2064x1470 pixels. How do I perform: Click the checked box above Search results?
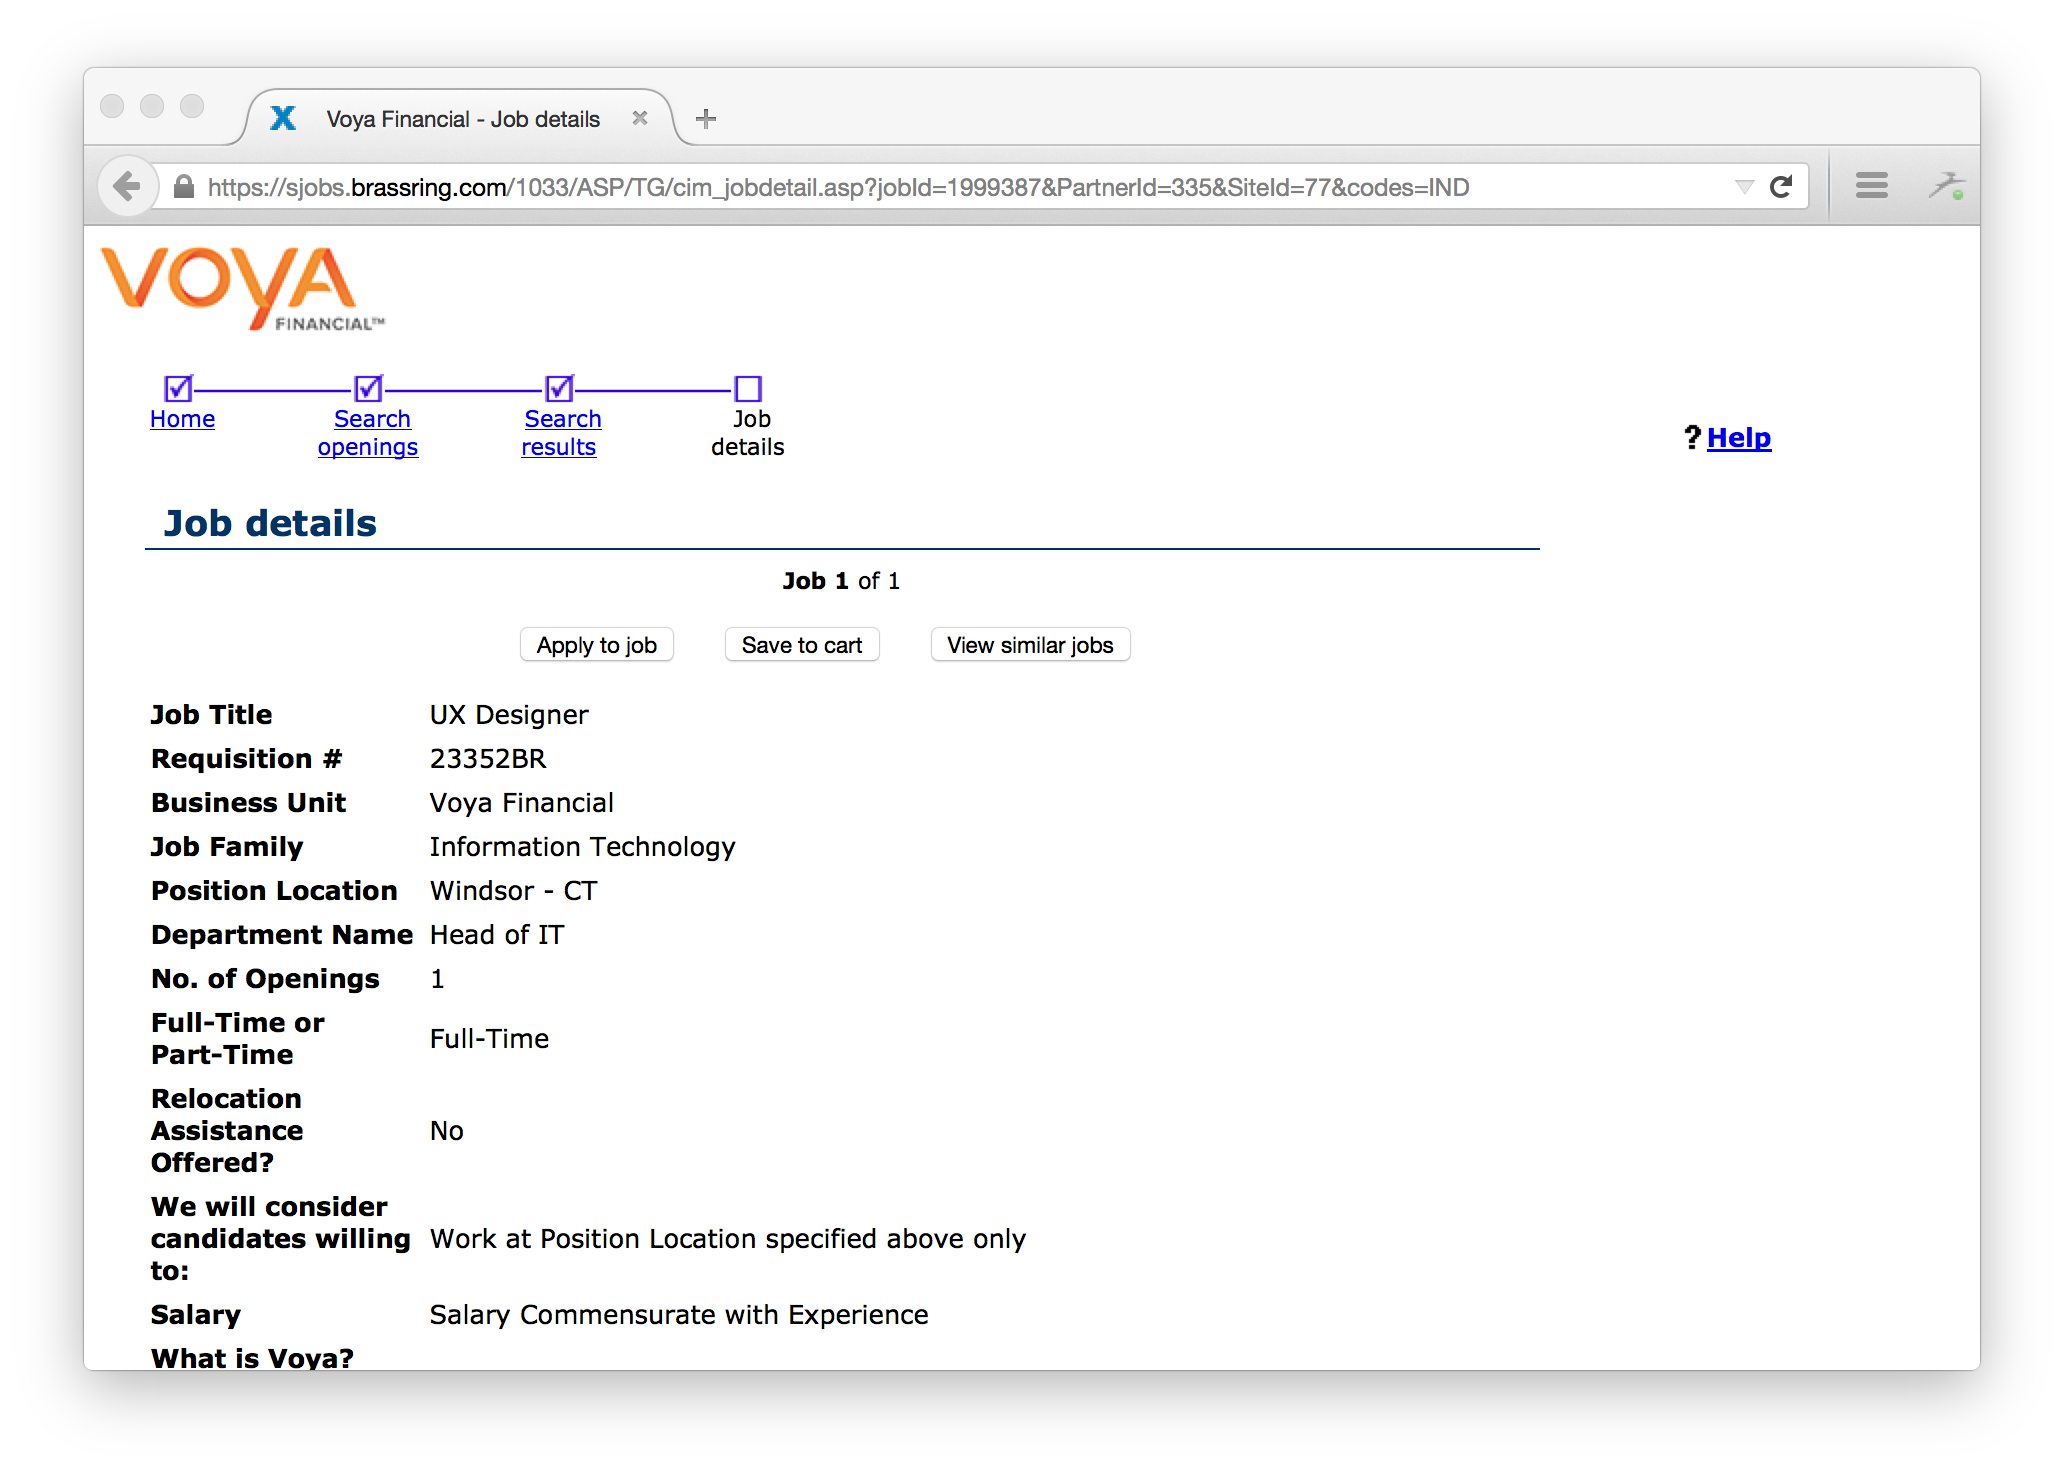click(x=559, y=388)
